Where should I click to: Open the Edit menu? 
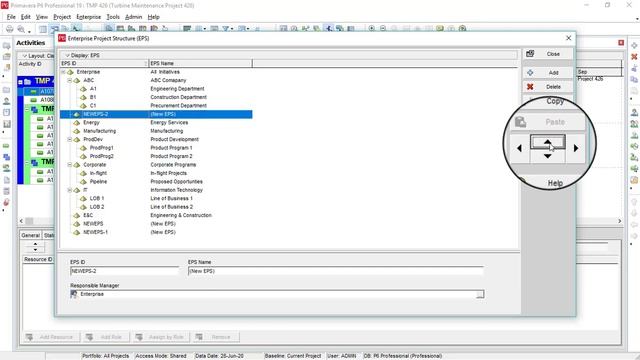point(26,17)
